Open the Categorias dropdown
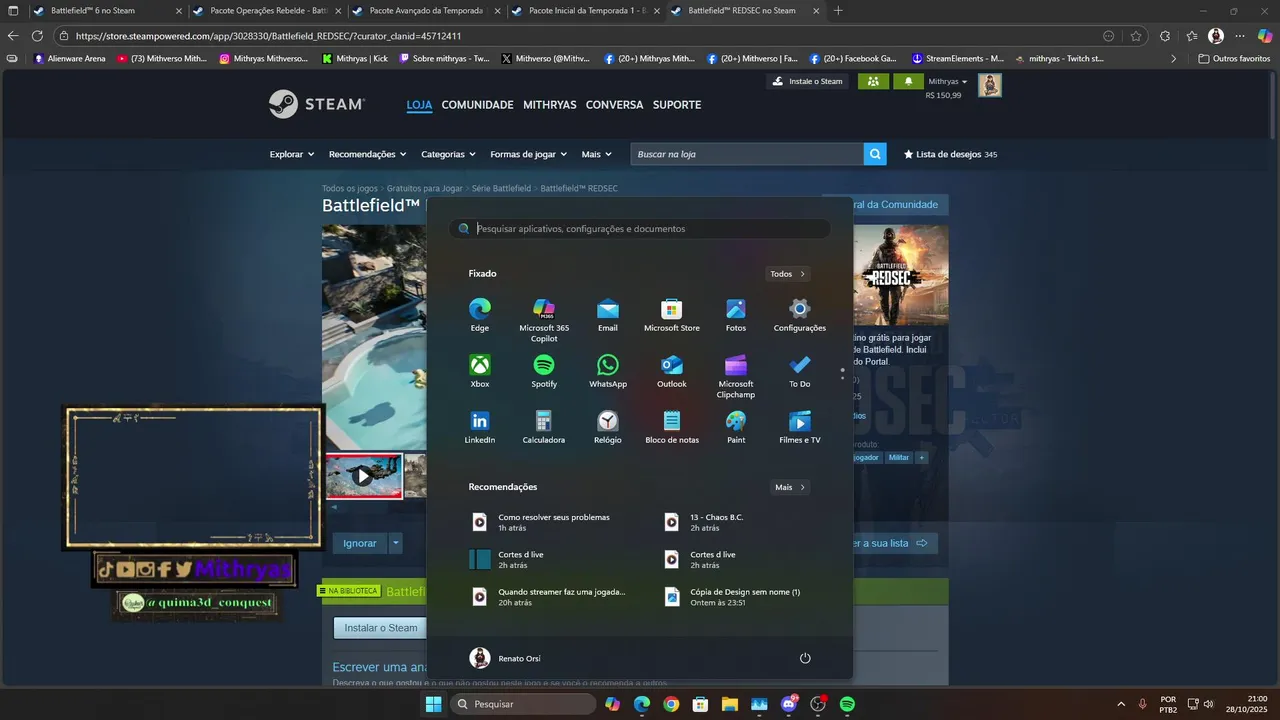This screenshot has width=1280, height=720. 447,154
